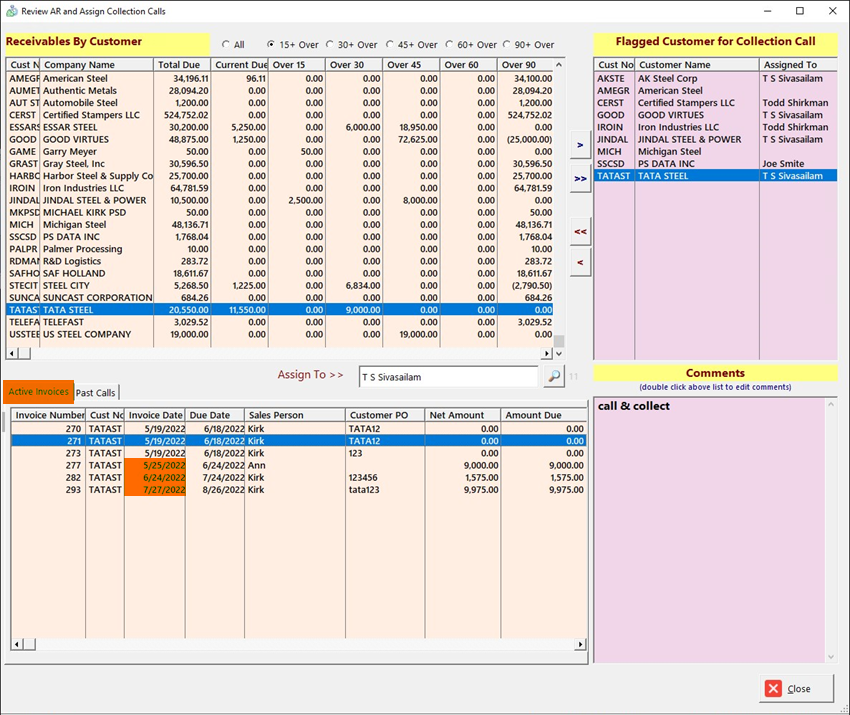The image size is (850, 715).
Task: Click the Assign To text field
Action: point(448,376)
